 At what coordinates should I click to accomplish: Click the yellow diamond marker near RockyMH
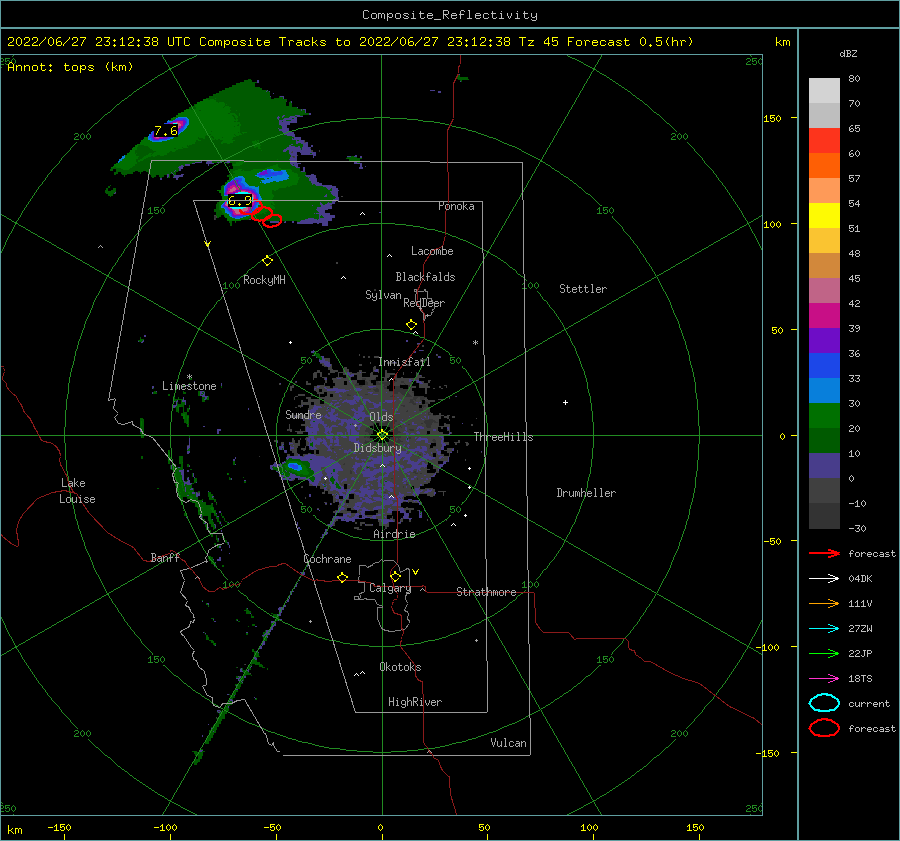(267, 261)
